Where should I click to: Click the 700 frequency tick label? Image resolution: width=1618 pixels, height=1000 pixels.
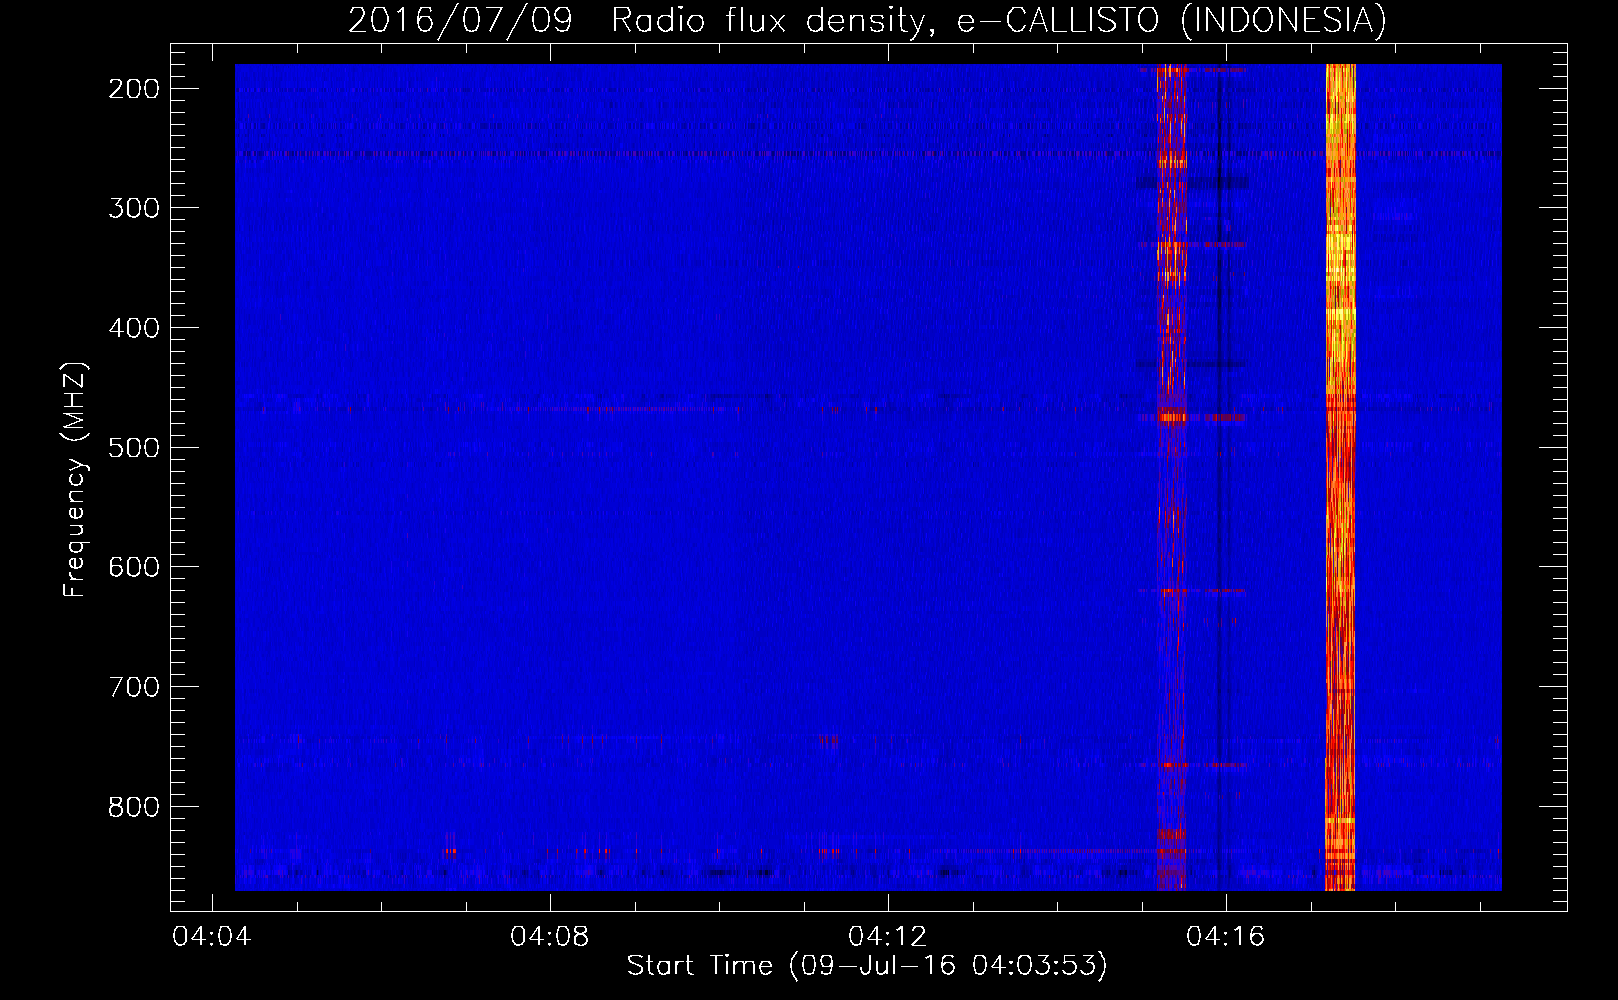134,687
